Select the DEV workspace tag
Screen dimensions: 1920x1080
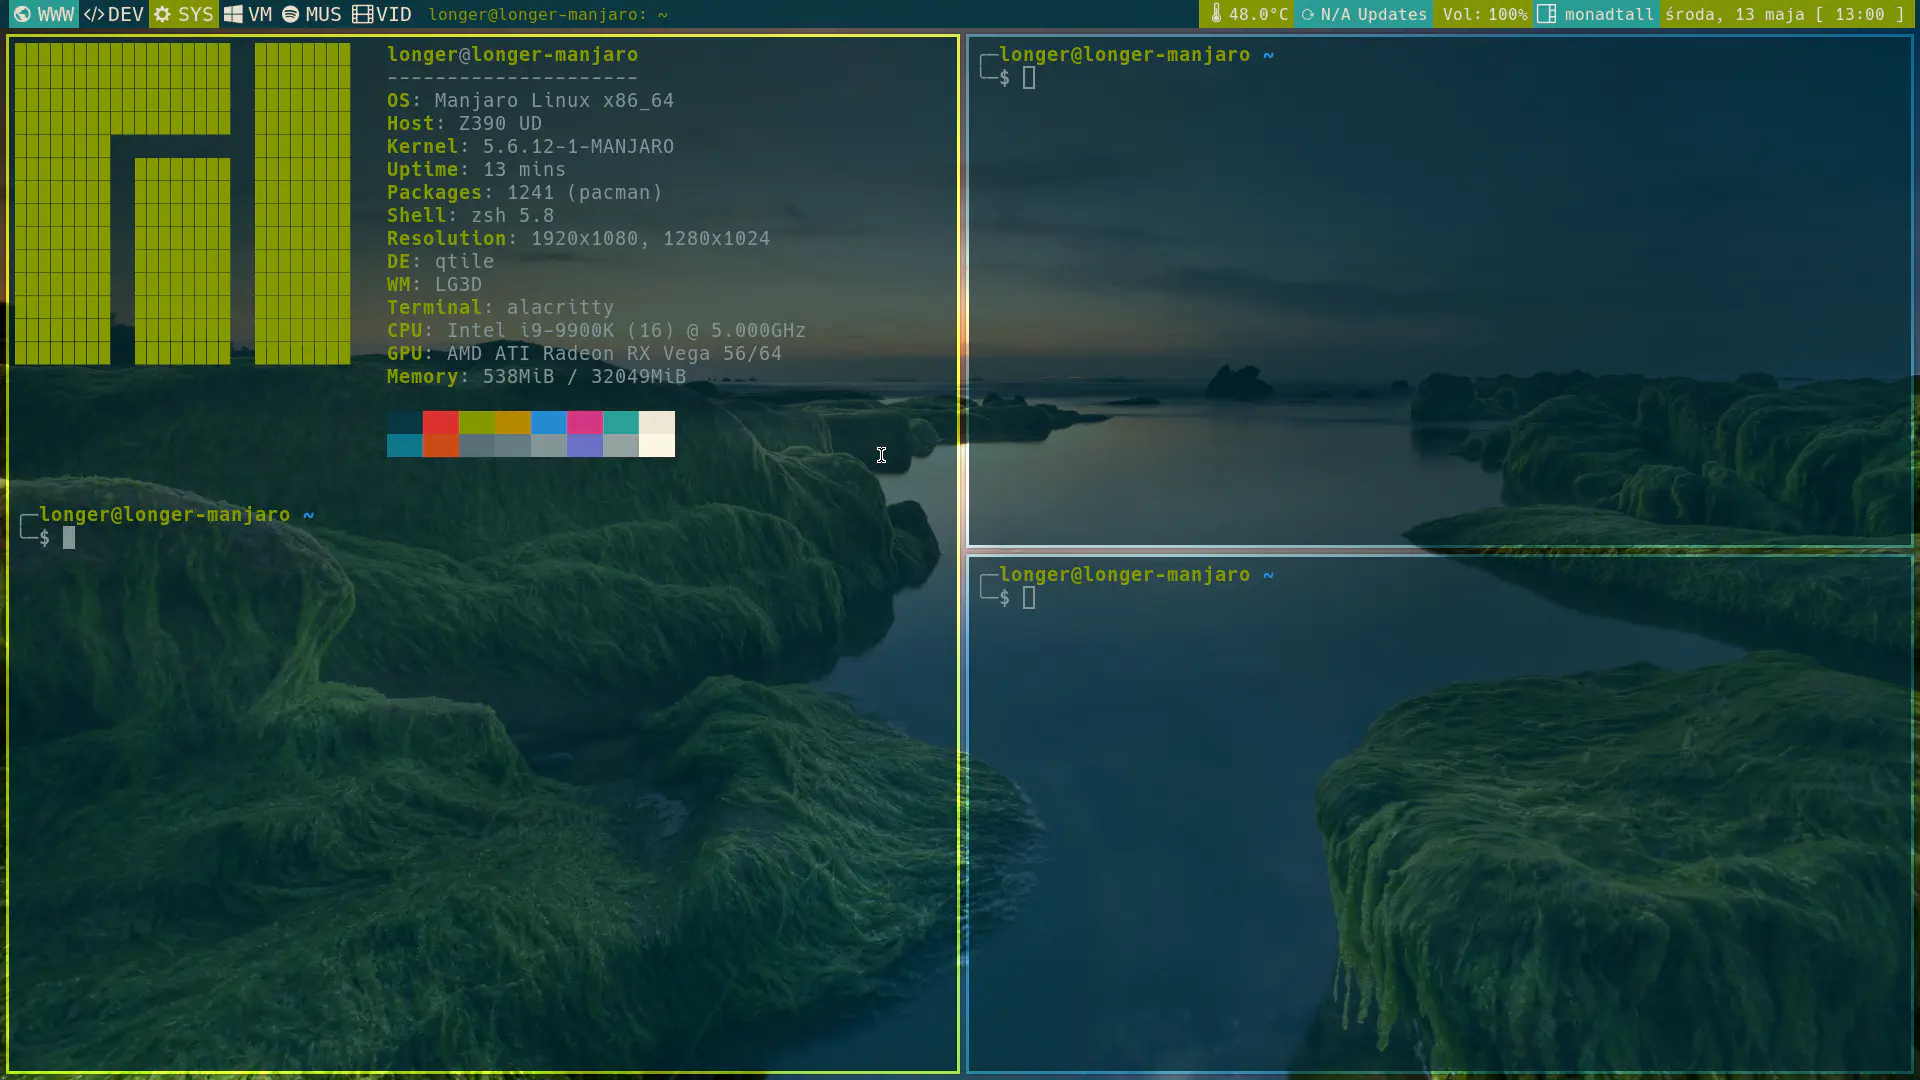click(115, 15)
